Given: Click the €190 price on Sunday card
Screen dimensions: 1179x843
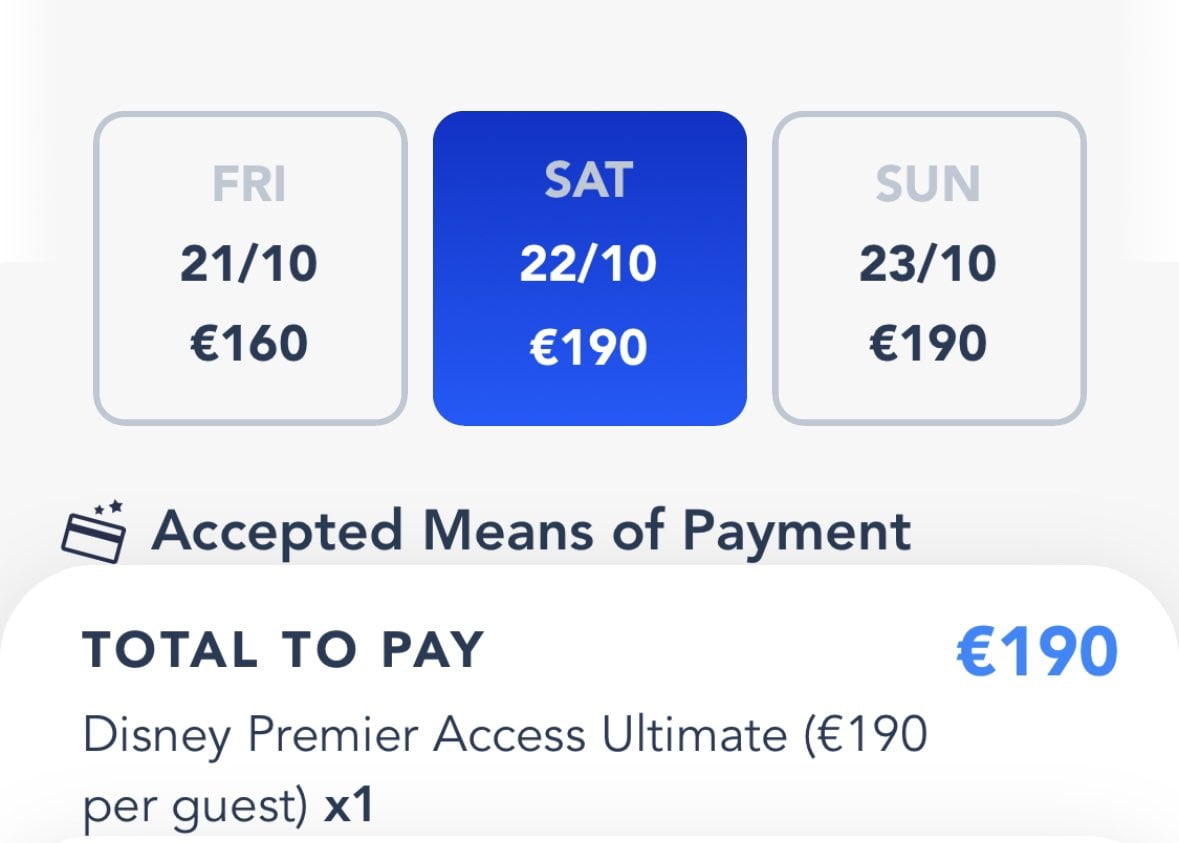Looking at the screenshot, I should click(x=928, y=343).
